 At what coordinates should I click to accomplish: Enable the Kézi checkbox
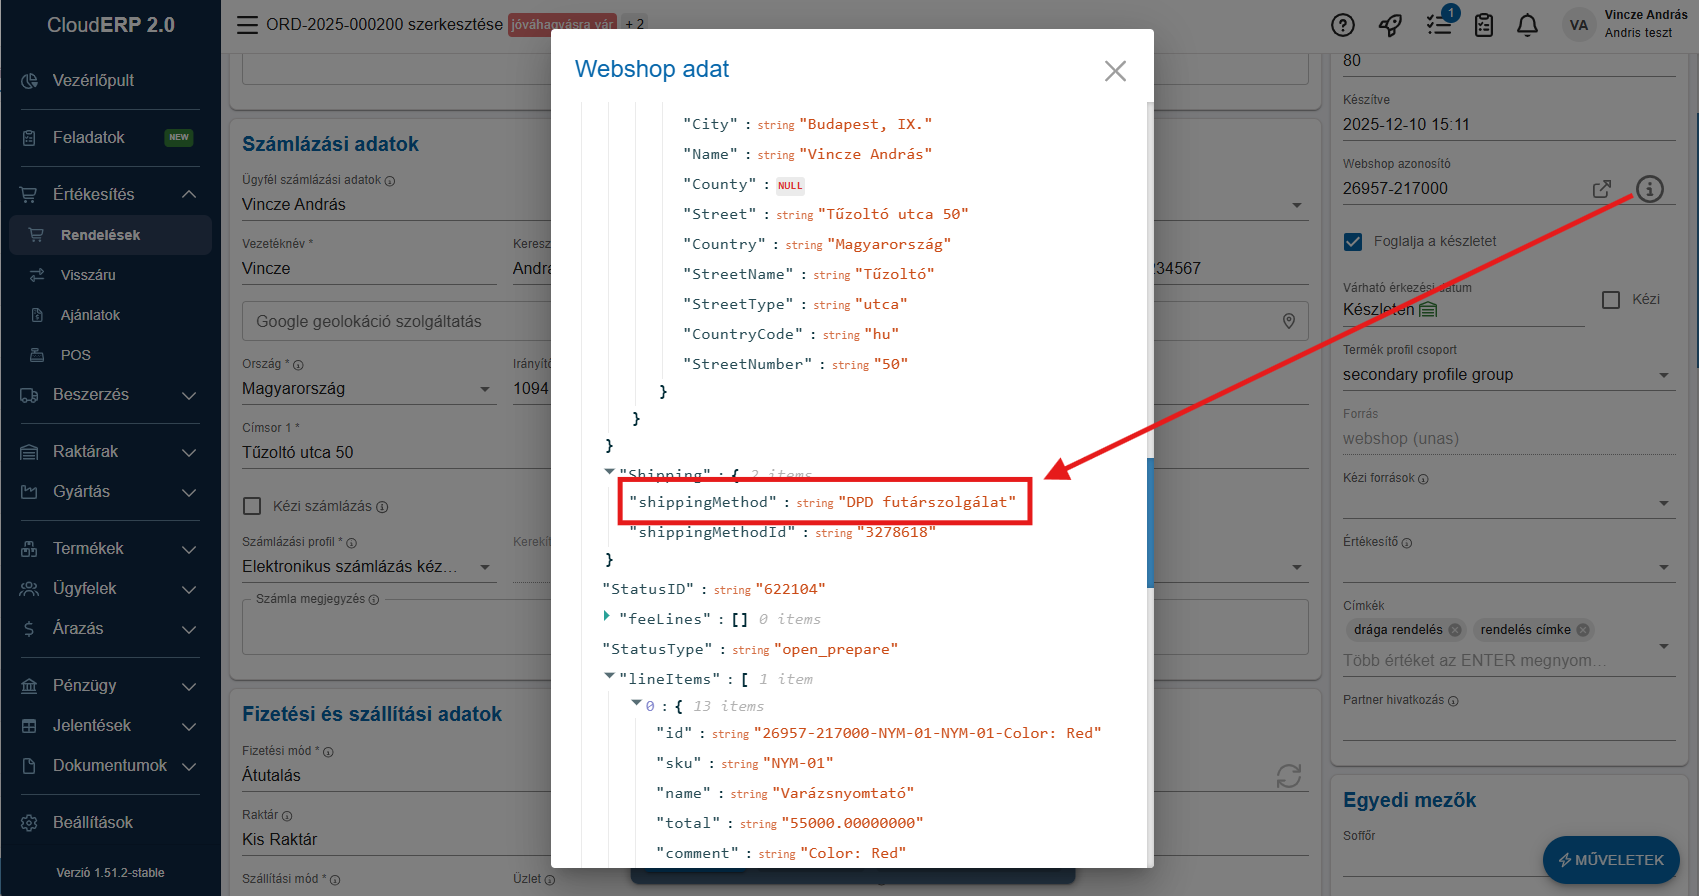tap(1611, 300)
